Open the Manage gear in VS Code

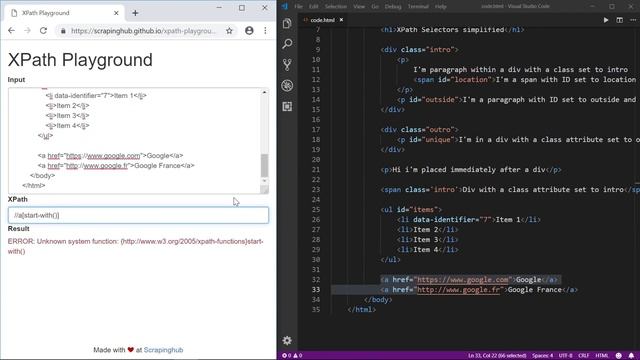click(x=287, y=340)
